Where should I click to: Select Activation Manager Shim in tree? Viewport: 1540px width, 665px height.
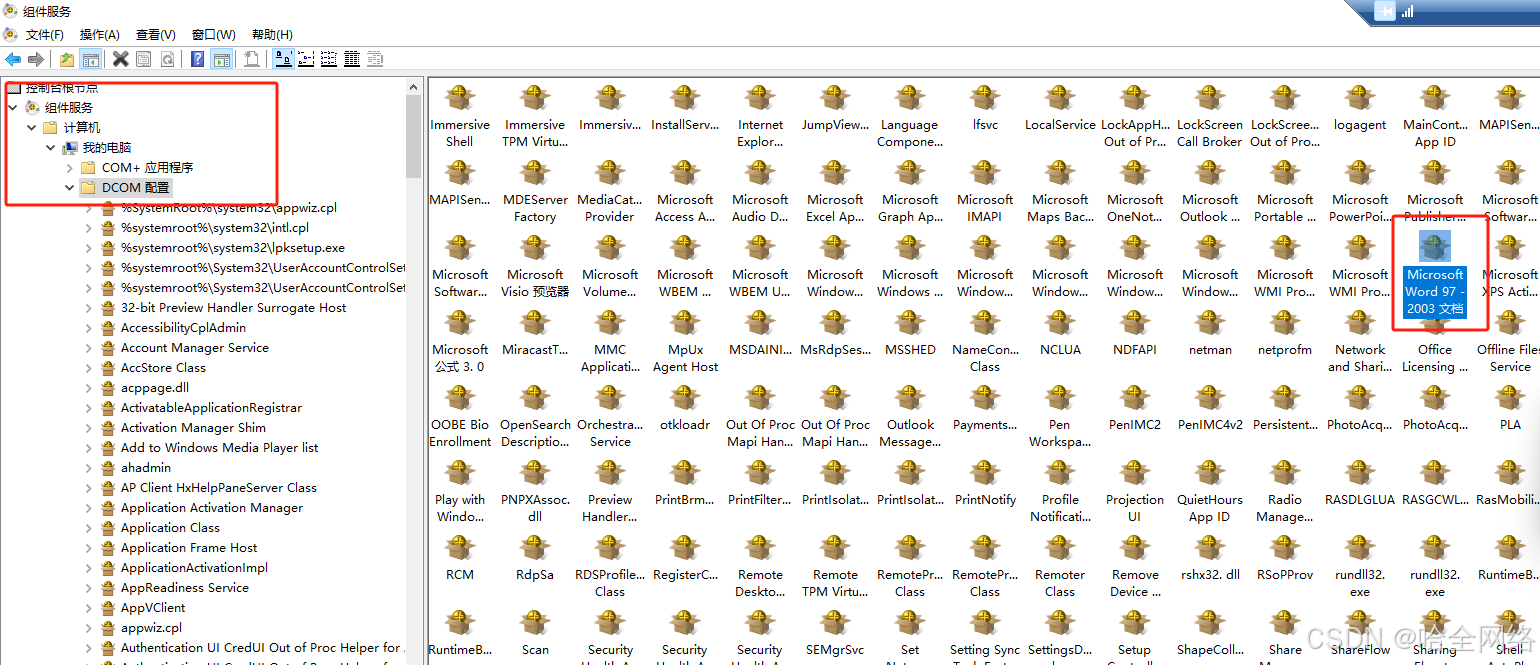193,428
